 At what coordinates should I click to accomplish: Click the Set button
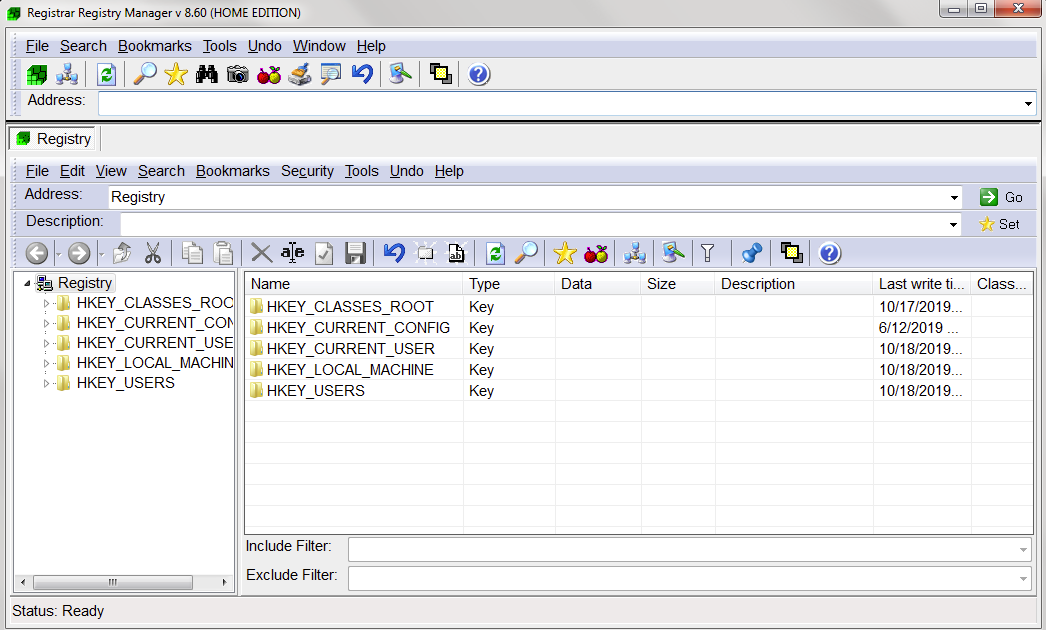(999, 224)
